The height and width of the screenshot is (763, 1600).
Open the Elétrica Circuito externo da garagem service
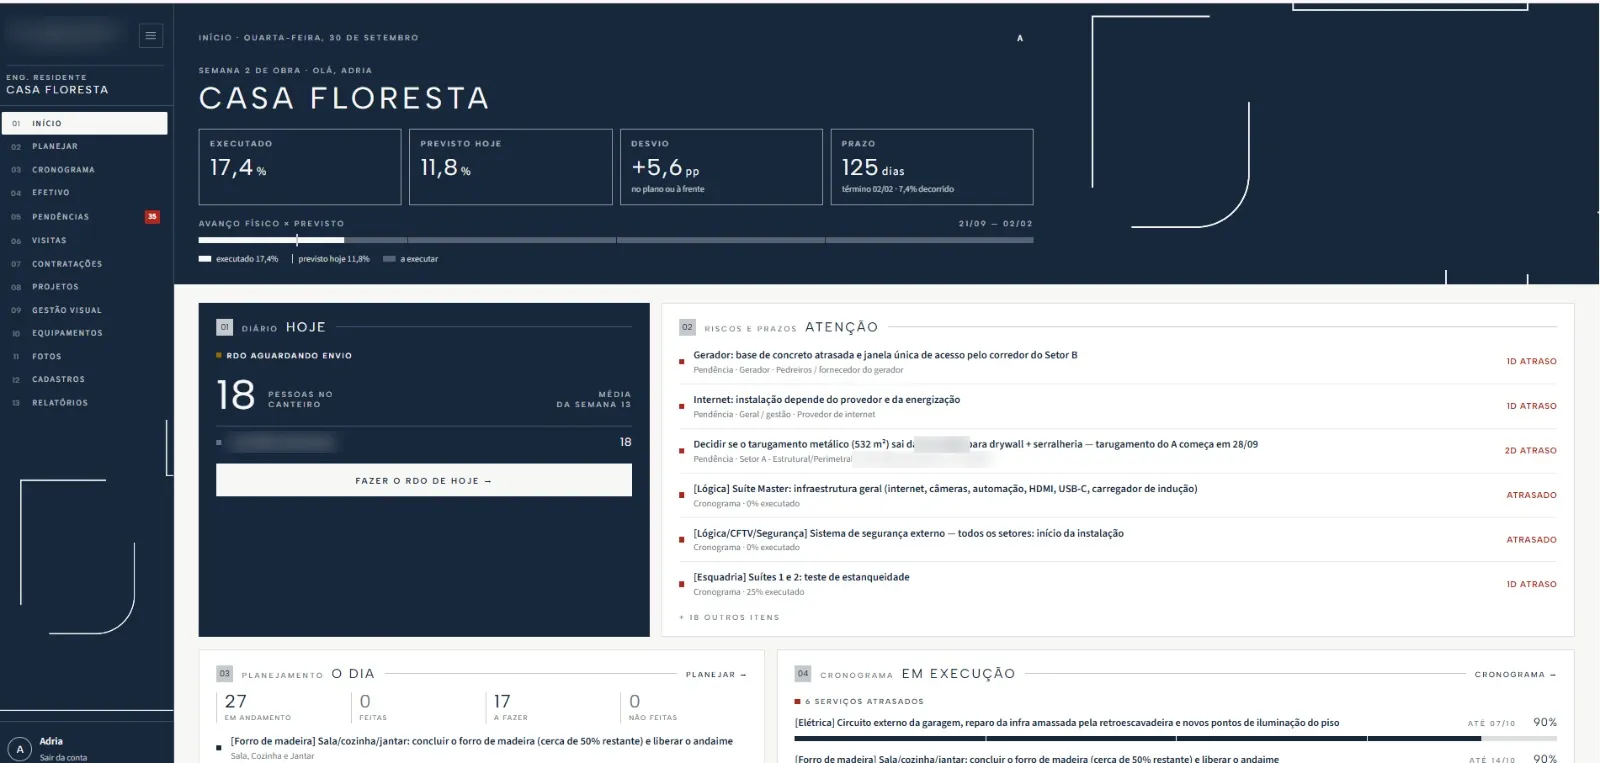1066,722
